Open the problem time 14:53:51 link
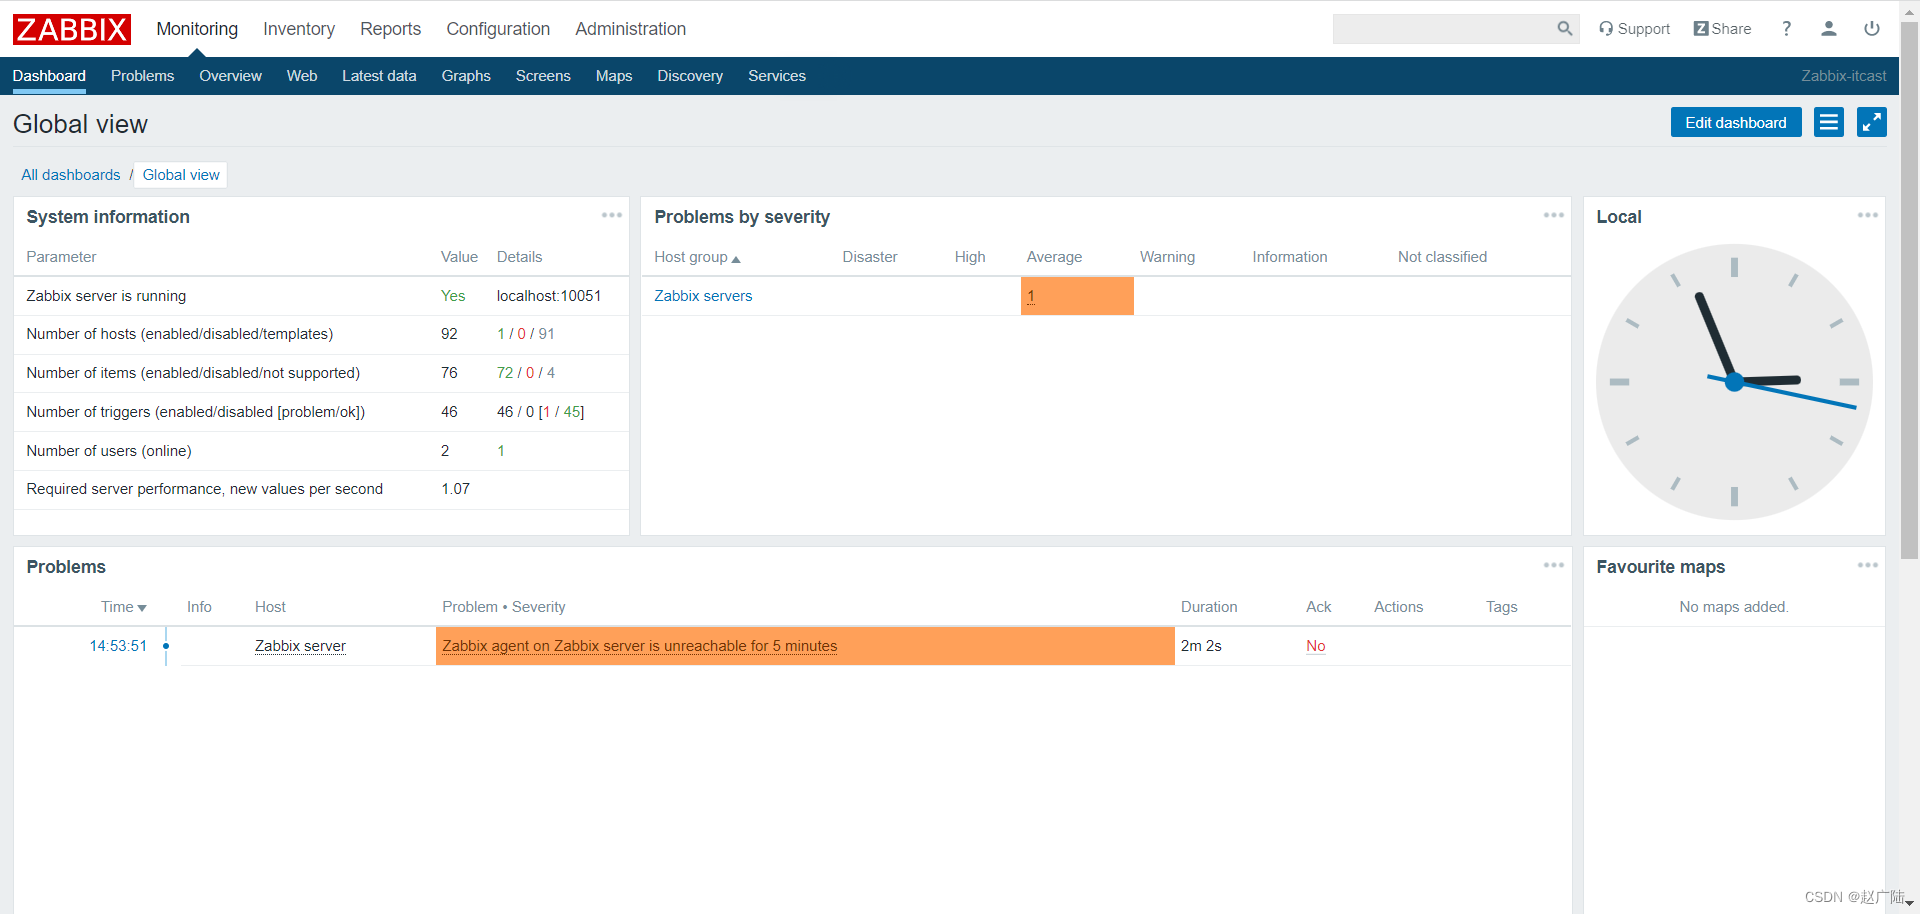This screenshot has height=914, width=1920. point(118,646)
